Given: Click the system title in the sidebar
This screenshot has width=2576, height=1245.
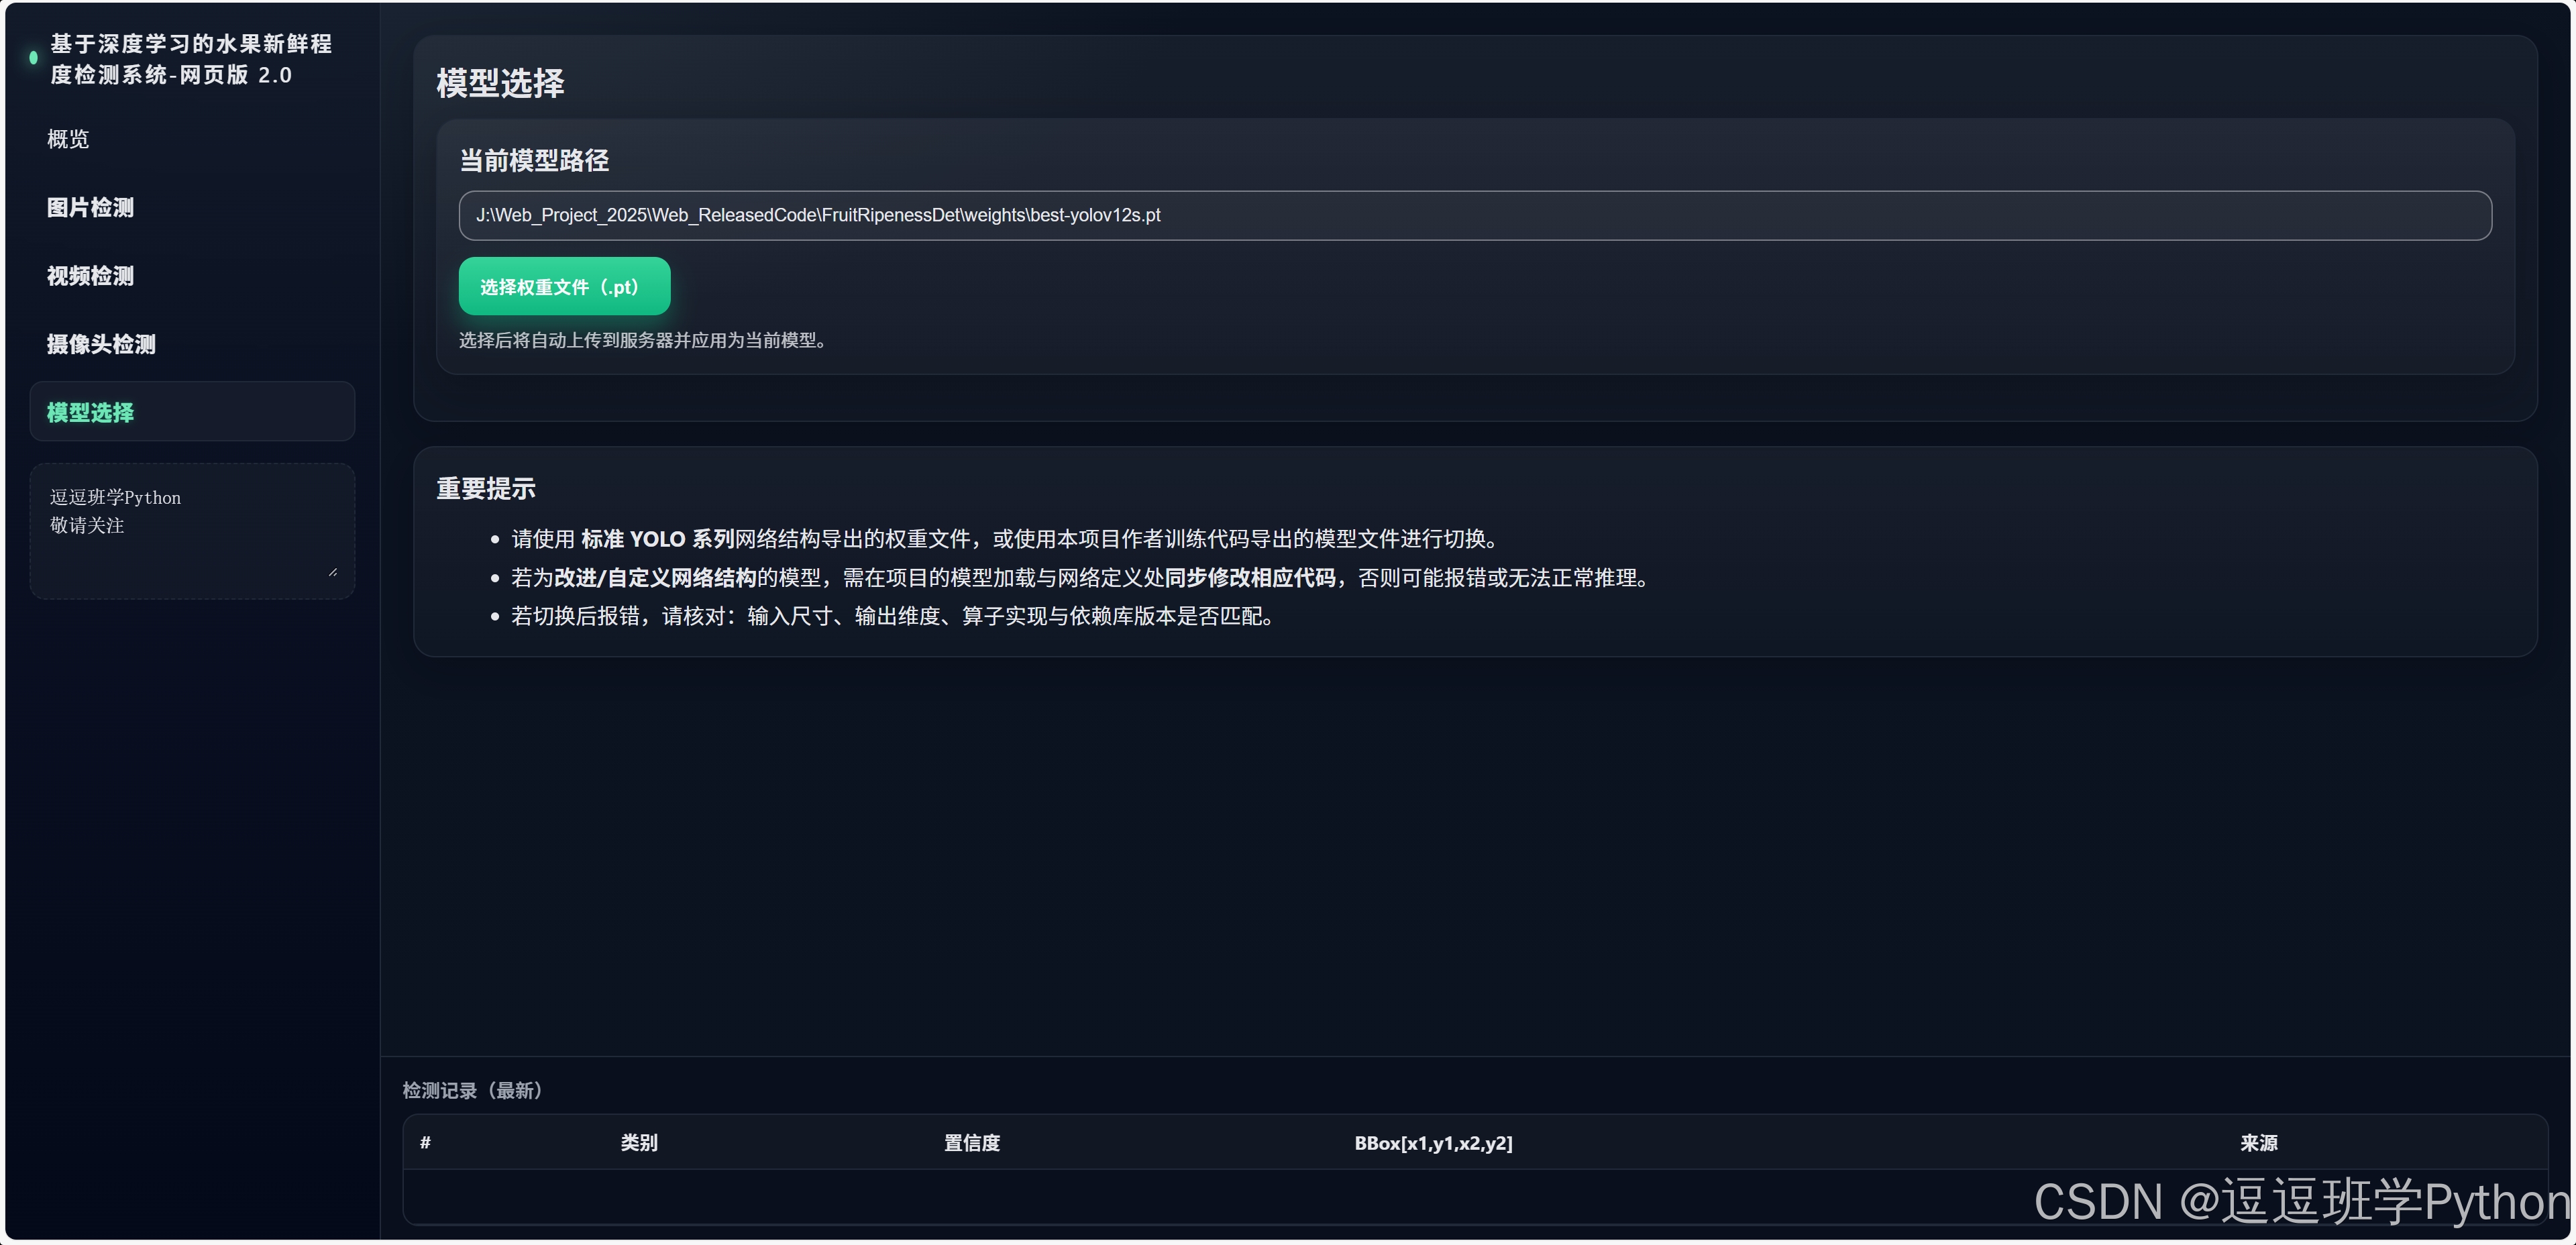Looking at the screenshot, I should [190, 59].
